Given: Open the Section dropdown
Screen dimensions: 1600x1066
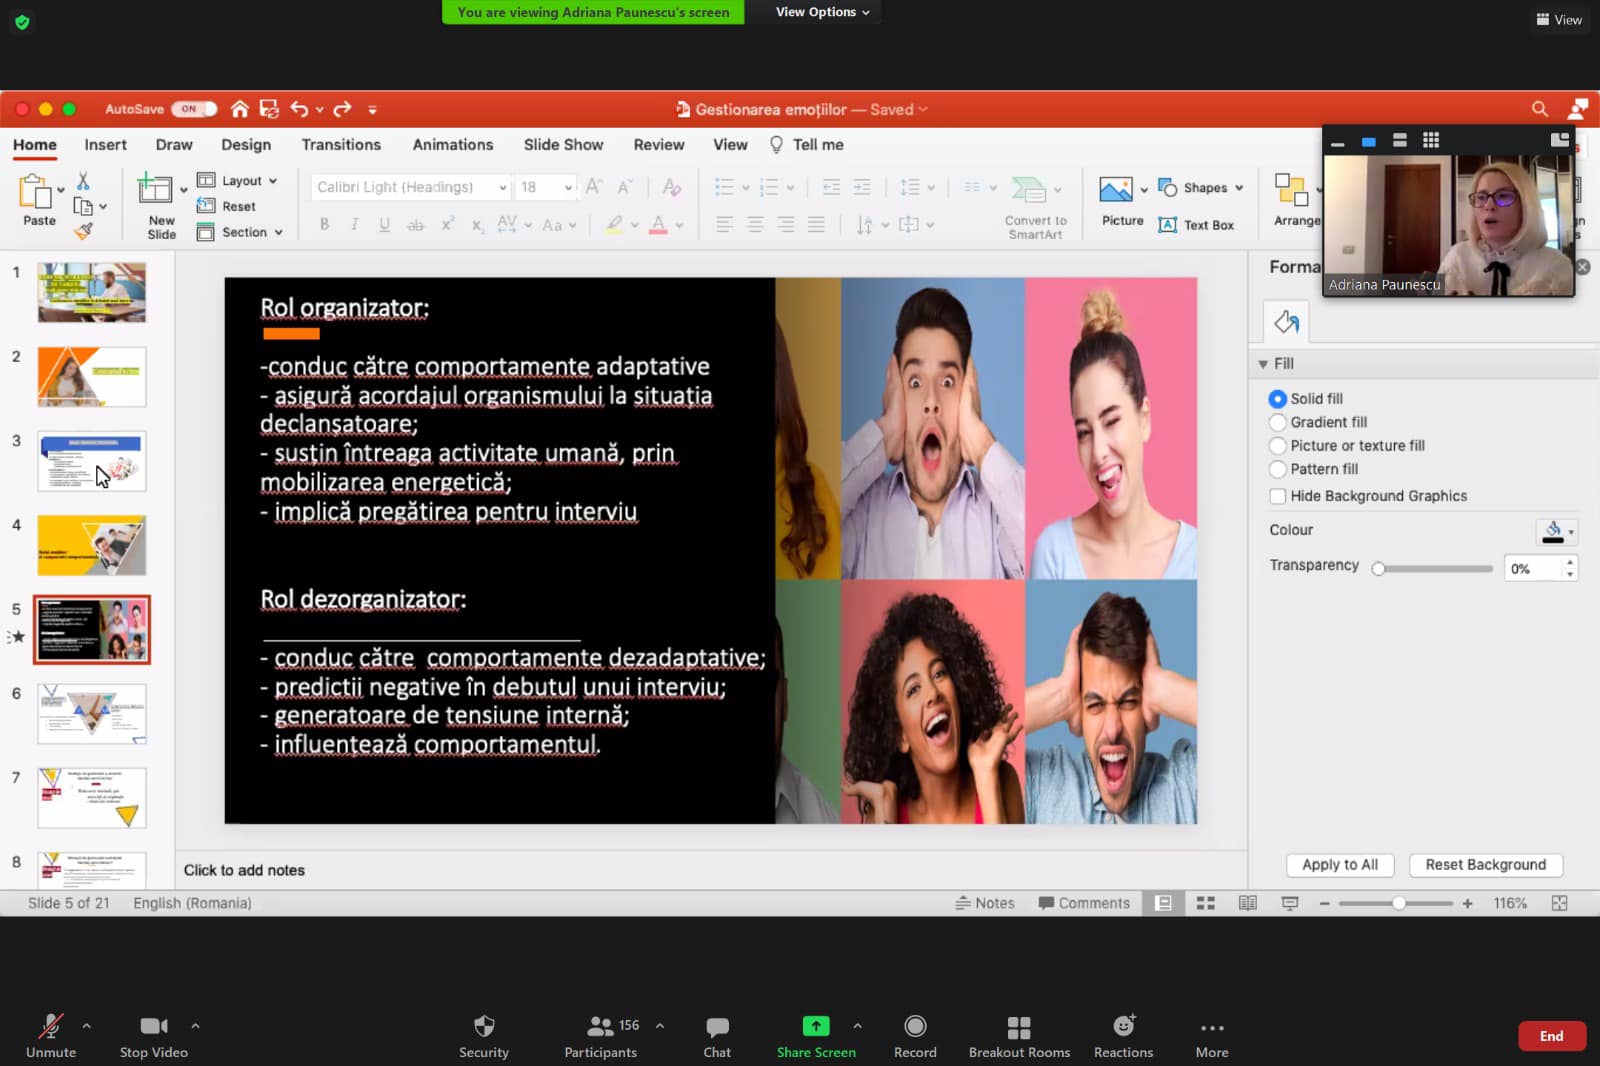Looking at the screenshot, I should coord(240,232).
